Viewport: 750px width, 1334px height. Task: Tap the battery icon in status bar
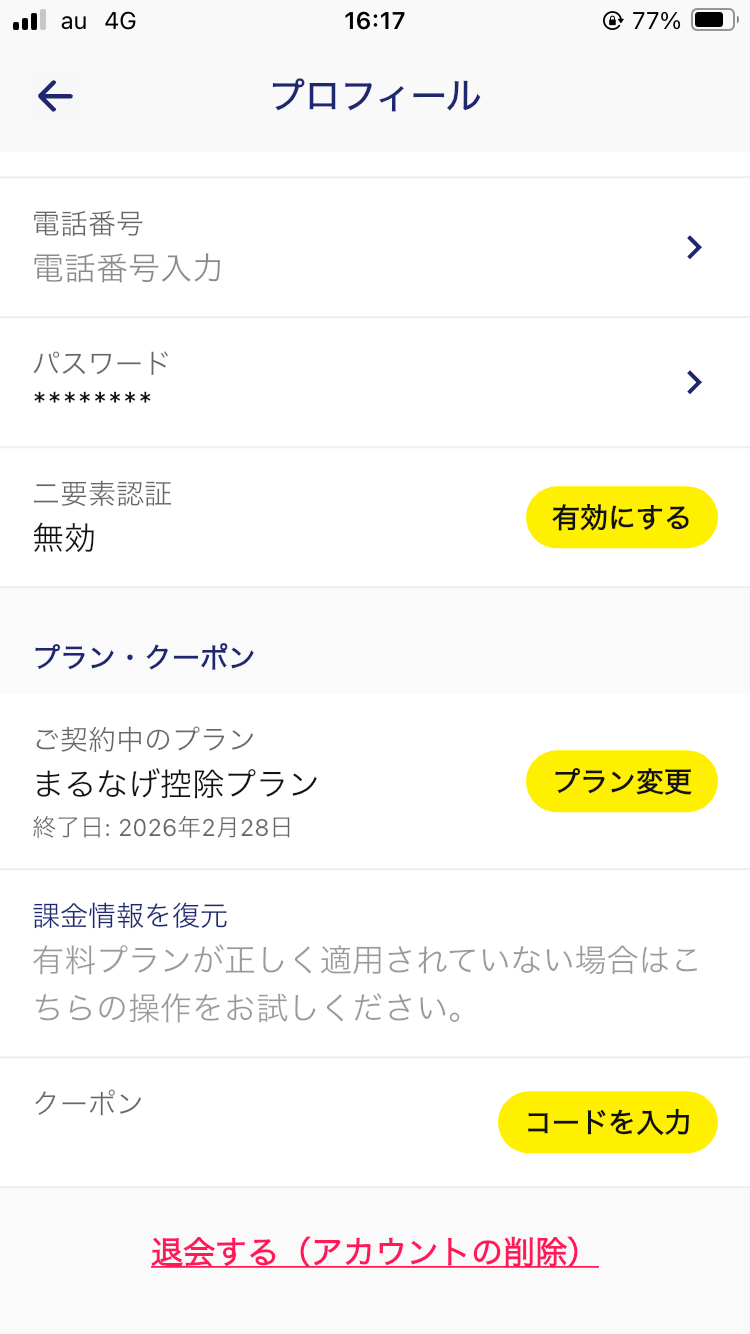tap(714, 20)
